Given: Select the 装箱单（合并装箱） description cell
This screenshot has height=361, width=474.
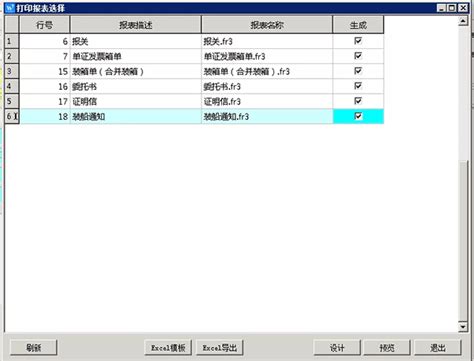Looking at the screenshot, I should click(x=136, y=71).
